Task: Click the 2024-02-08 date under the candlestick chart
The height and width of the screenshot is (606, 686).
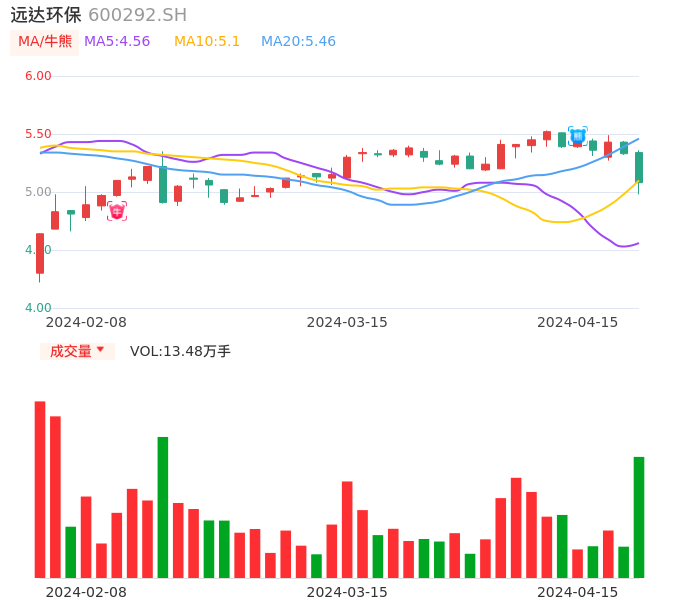Action: (x=86, y=323)
